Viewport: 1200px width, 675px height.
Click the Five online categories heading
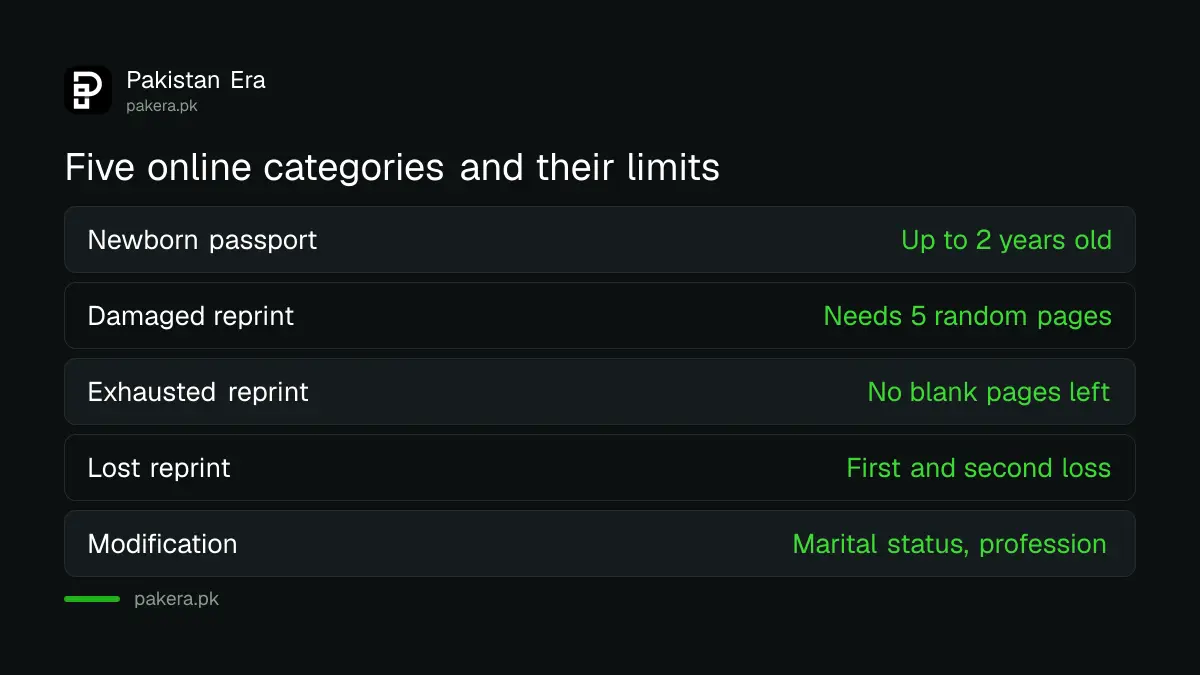(392, 167)
